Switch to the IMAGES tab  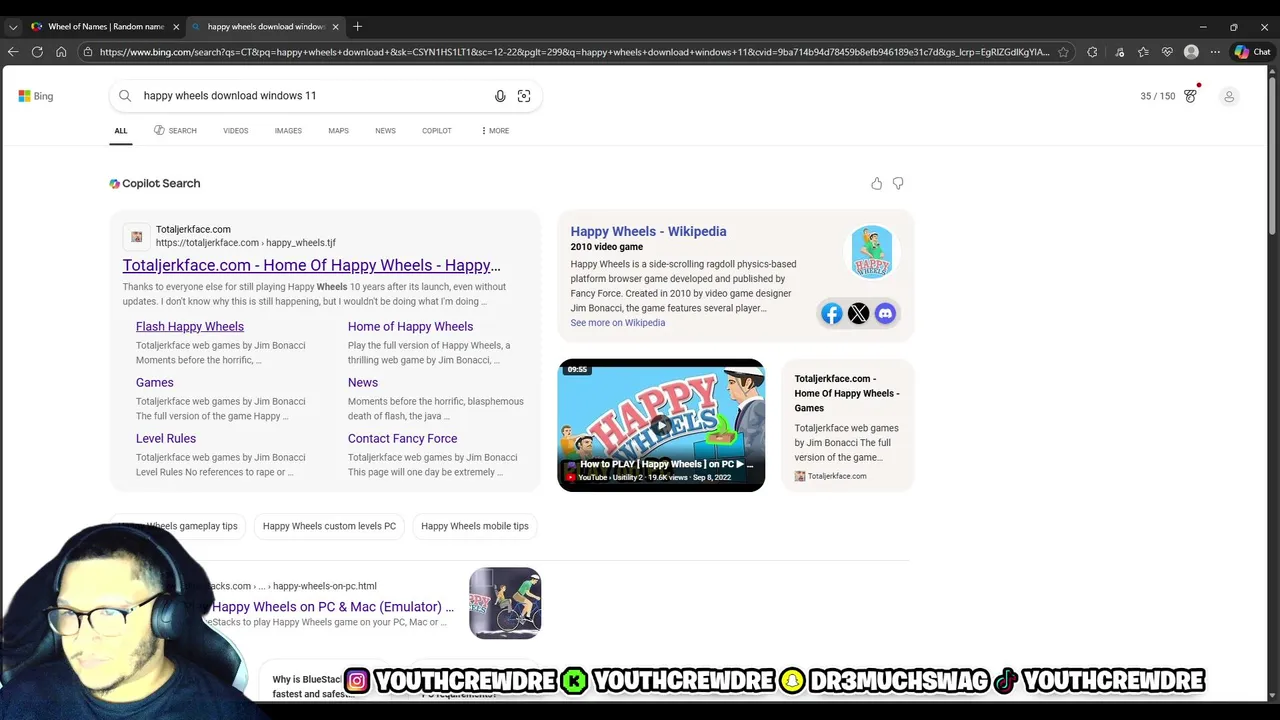tap(288, 131)
